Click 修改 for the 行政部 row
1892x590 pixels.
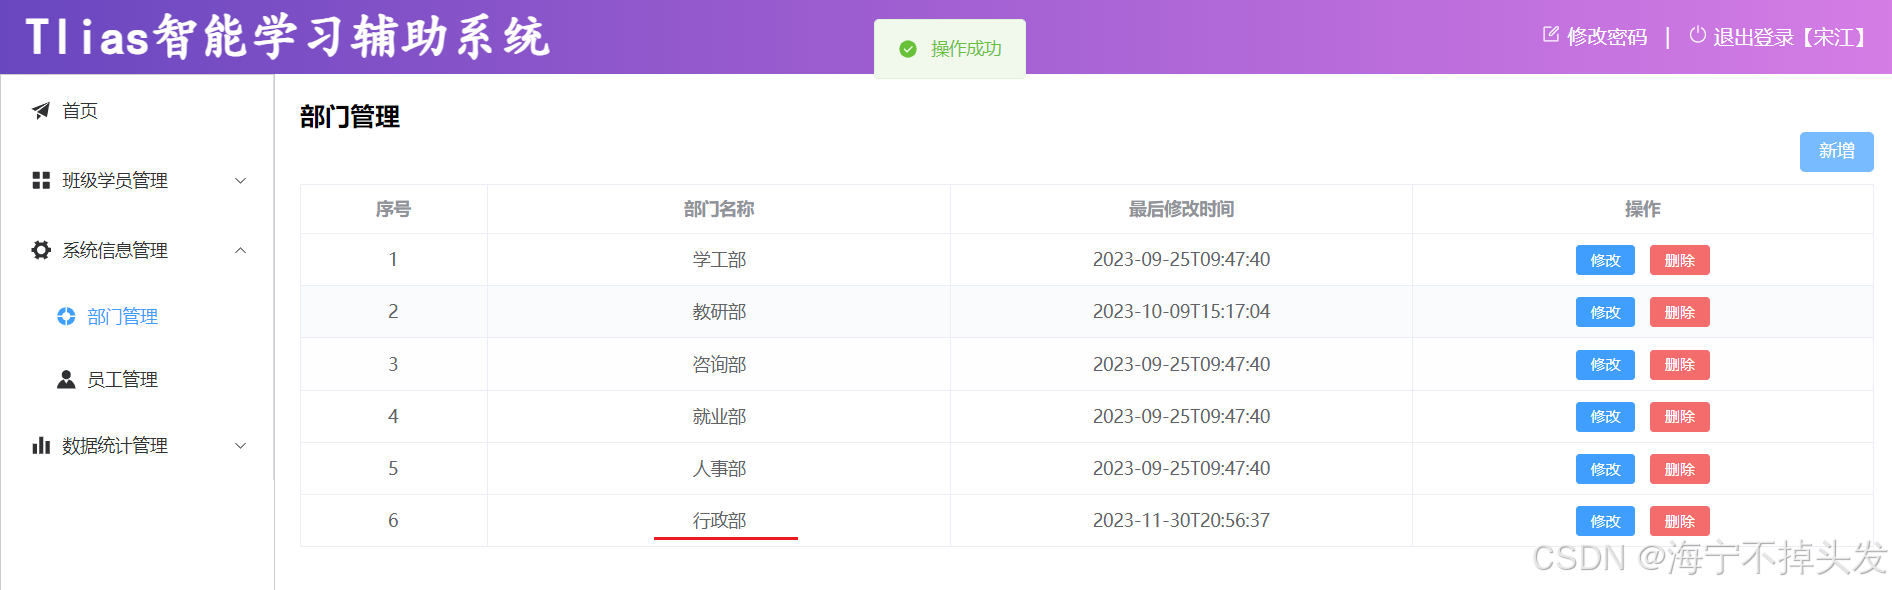pos(1605,521)
